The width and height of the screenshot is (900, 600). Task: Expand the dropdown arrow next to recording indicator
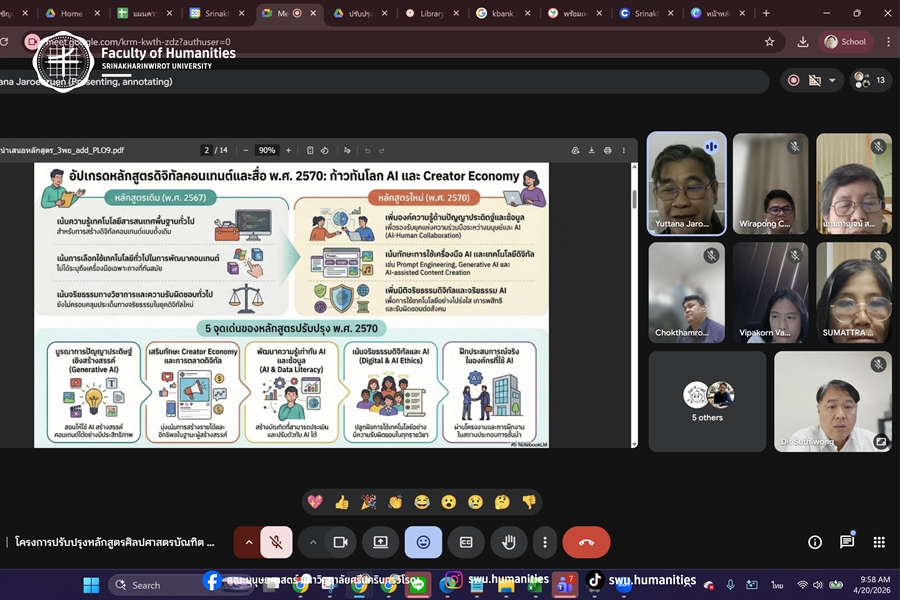click(x=832, y=80)
